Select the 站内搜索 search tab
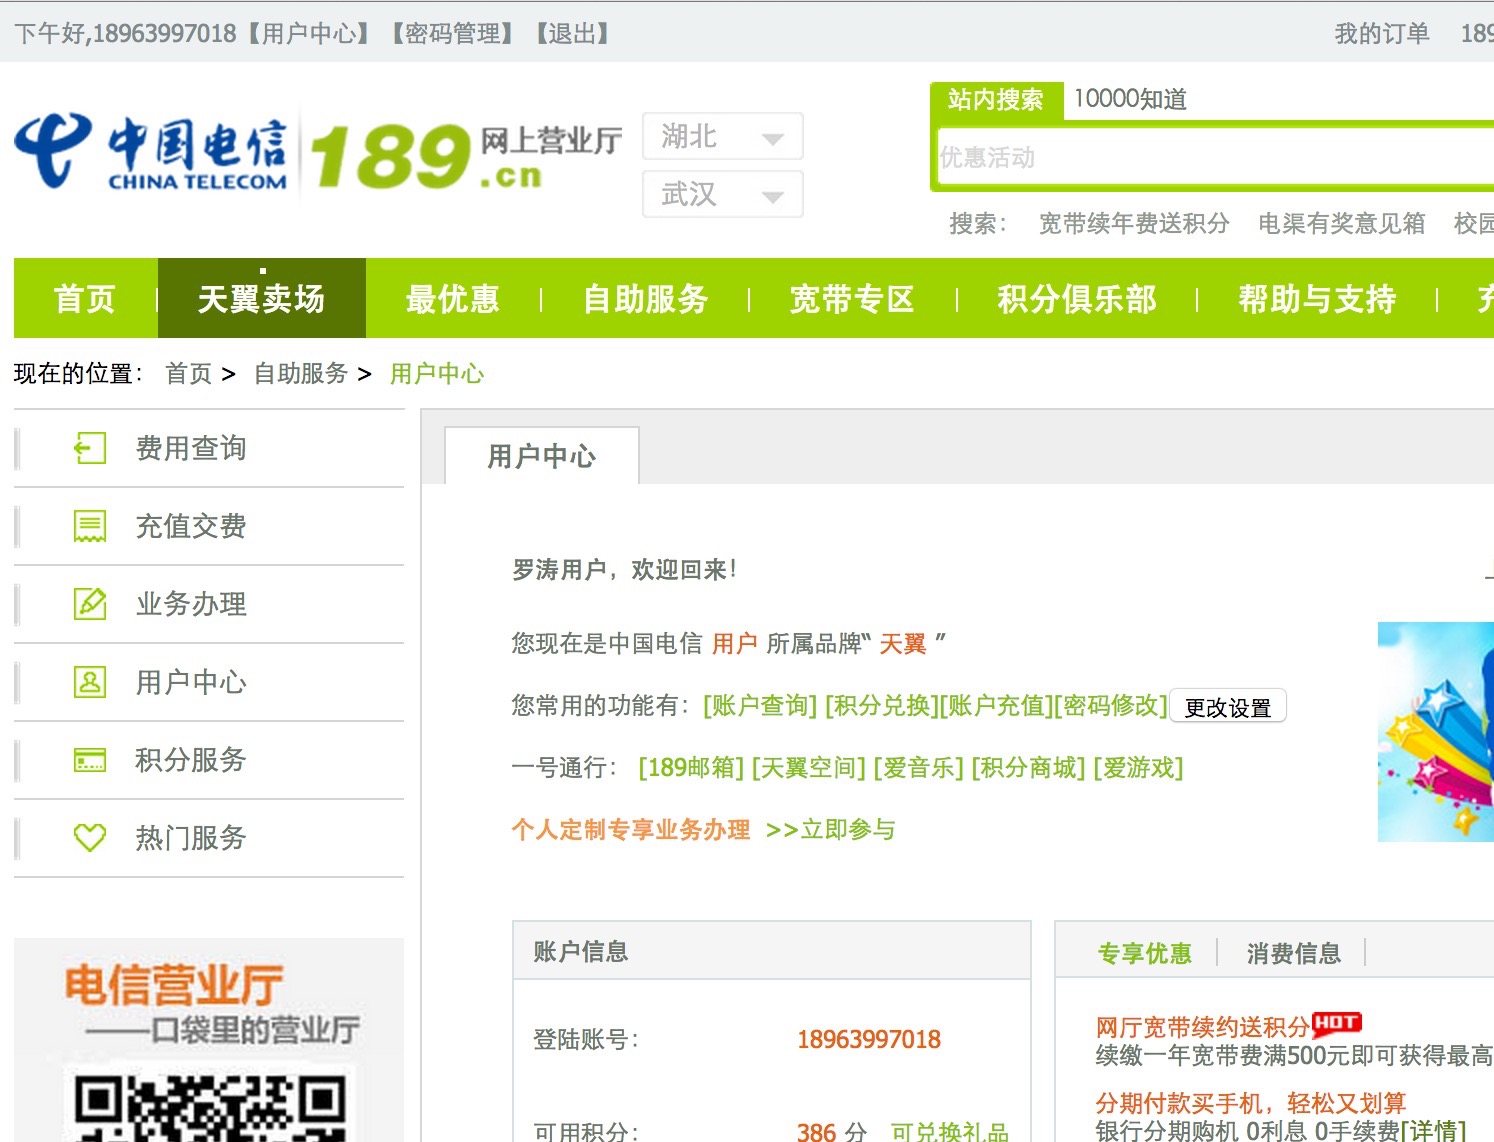Screen dimensions: 1494x1142 pyautogui.click(x=996, y=100)
